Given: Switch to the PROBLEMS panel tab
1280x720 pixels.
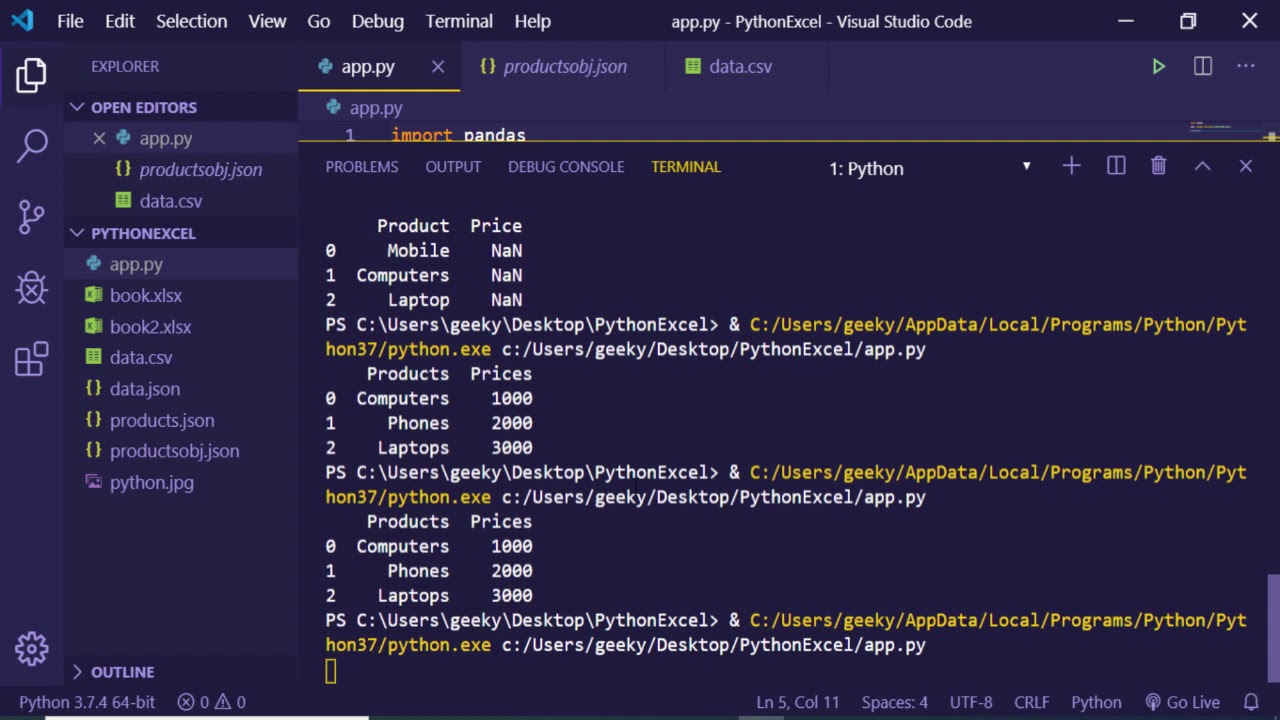Looking at the screenshot, I should click(x=361, y=167).
